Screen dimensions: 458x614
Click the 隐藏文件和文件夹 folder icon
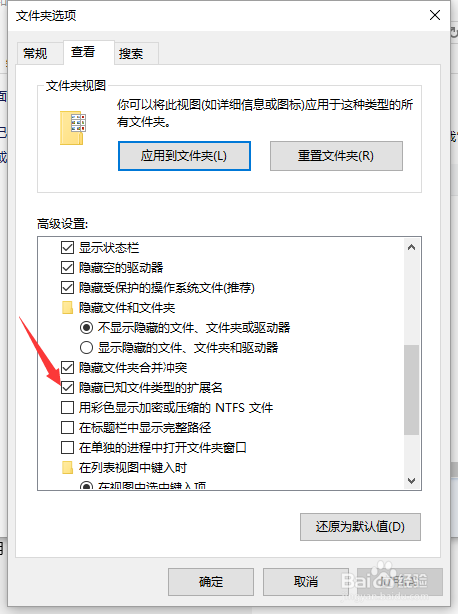[x=68, y=308]
